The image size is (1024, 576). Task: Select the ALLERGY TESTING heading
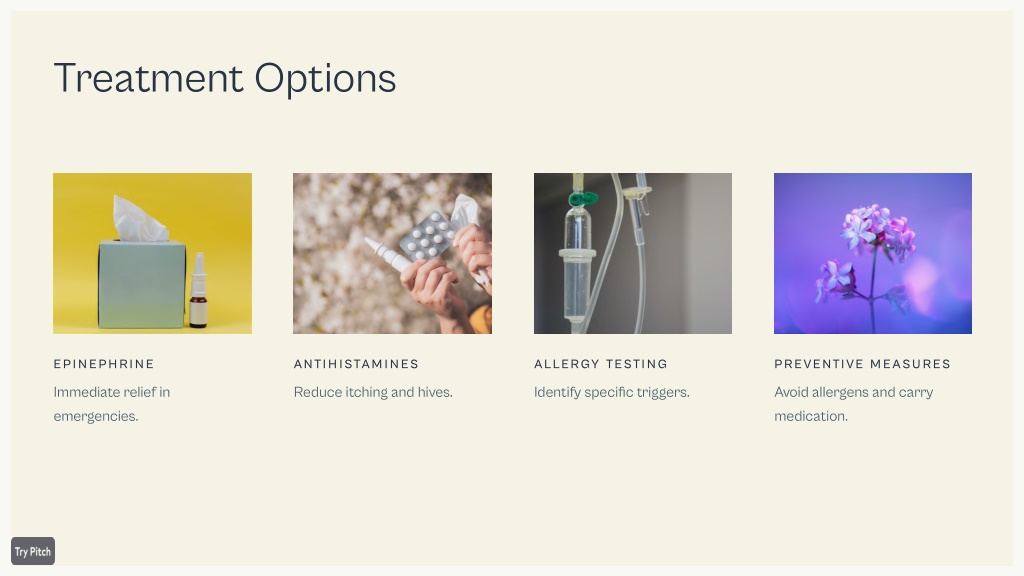[x=601, y=364]
